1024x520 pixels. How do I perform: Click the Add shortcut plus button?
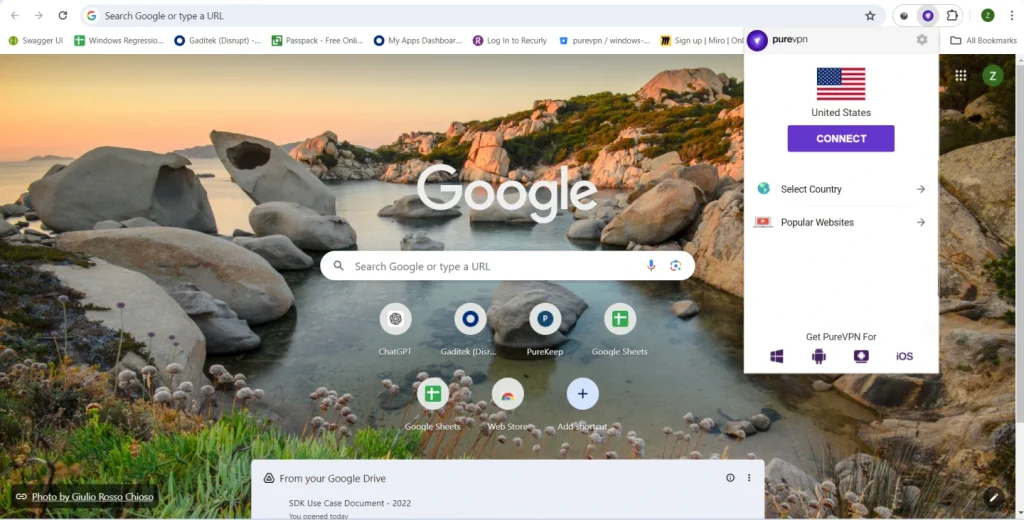[x=583, y=394]
